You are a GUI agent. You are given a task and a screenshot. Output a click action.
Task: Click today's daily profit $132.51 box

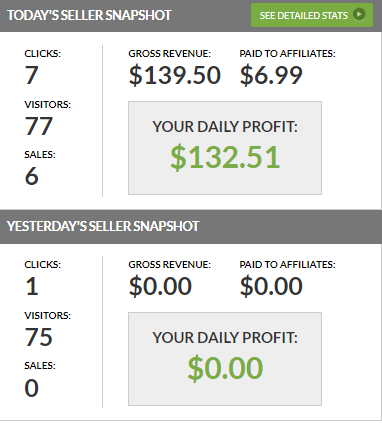coord(225,148)
